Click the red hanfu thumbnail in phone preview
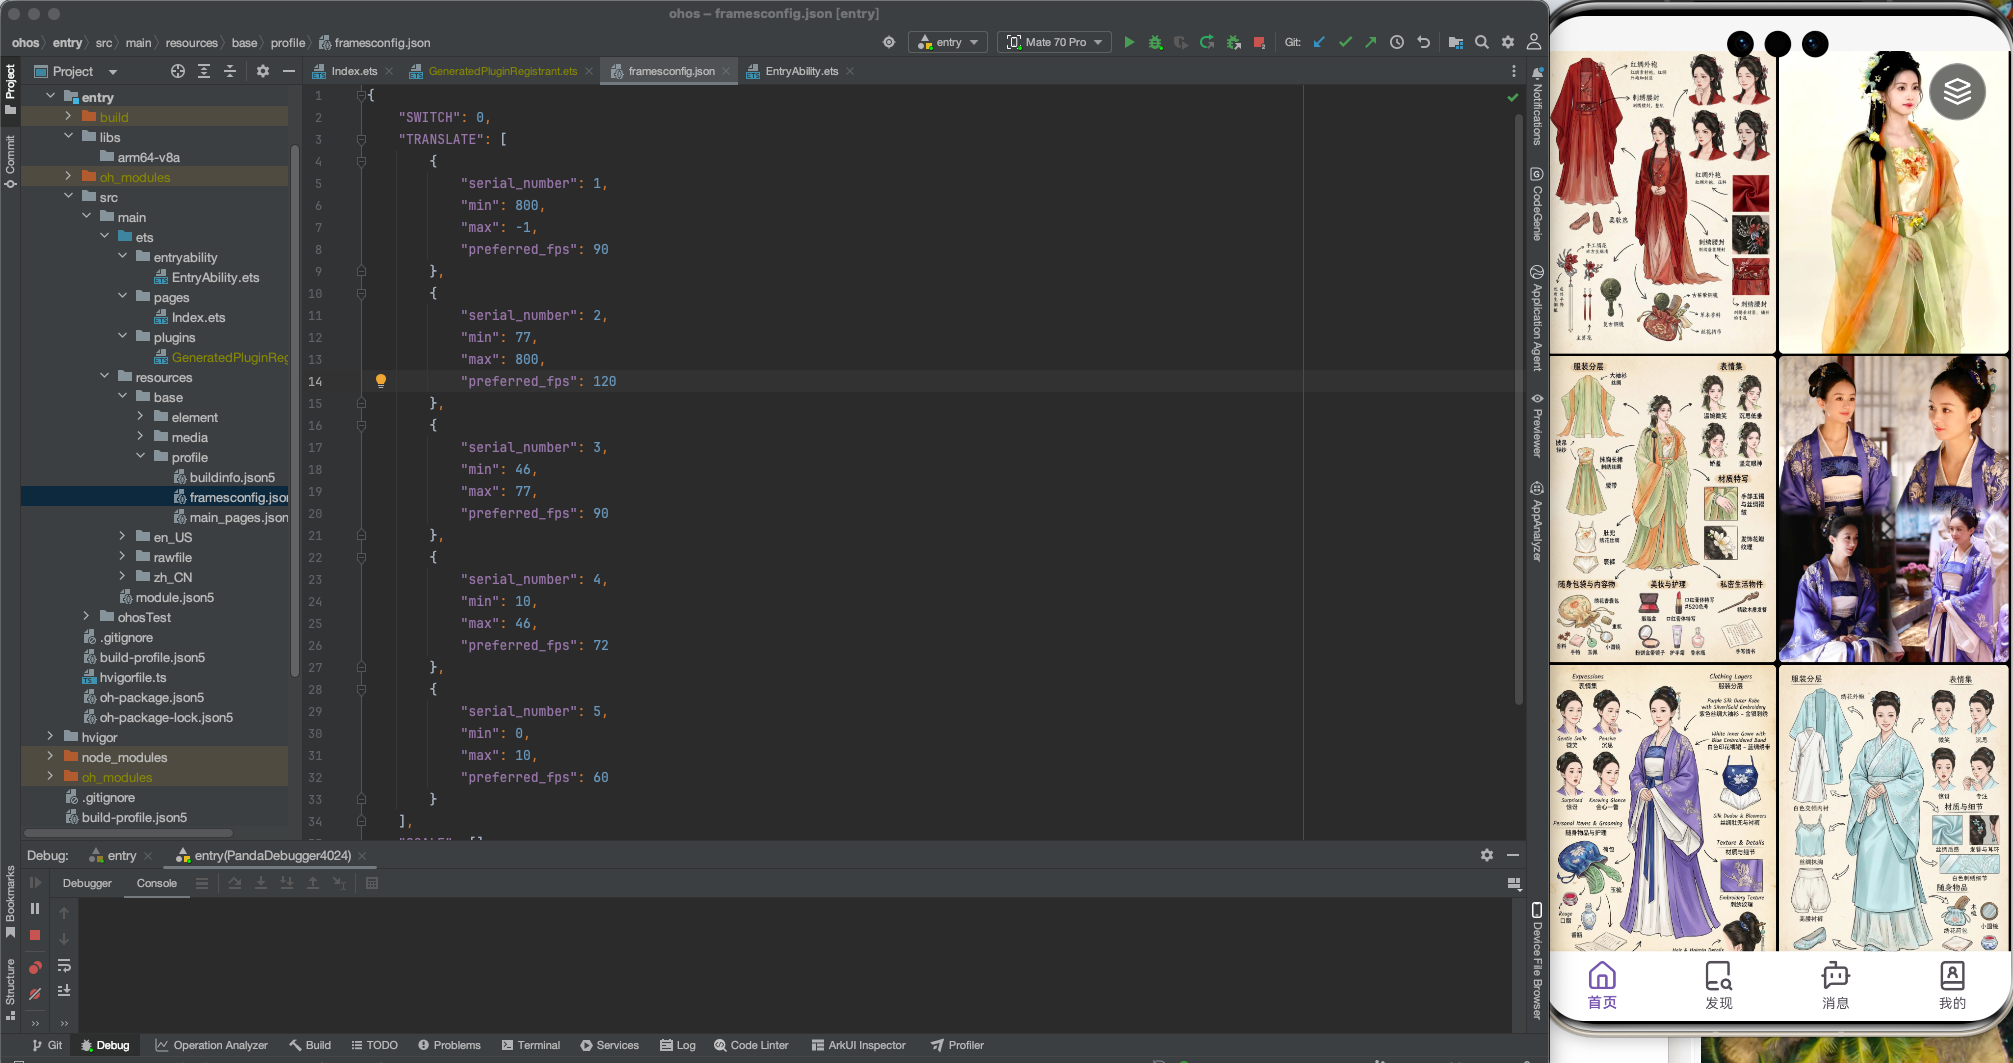2013x1063 pixels. (x=1663, y=203)
